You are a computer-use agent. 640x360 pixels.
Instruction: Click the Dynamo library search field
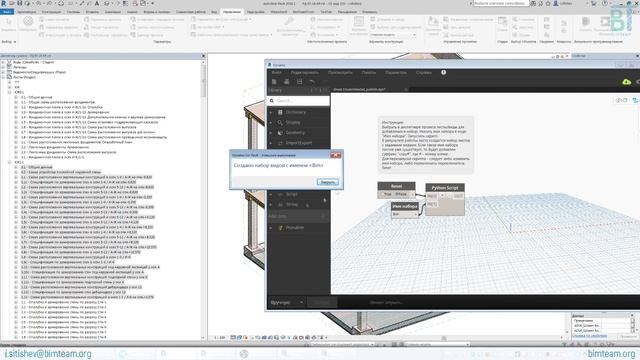(299, 100)
